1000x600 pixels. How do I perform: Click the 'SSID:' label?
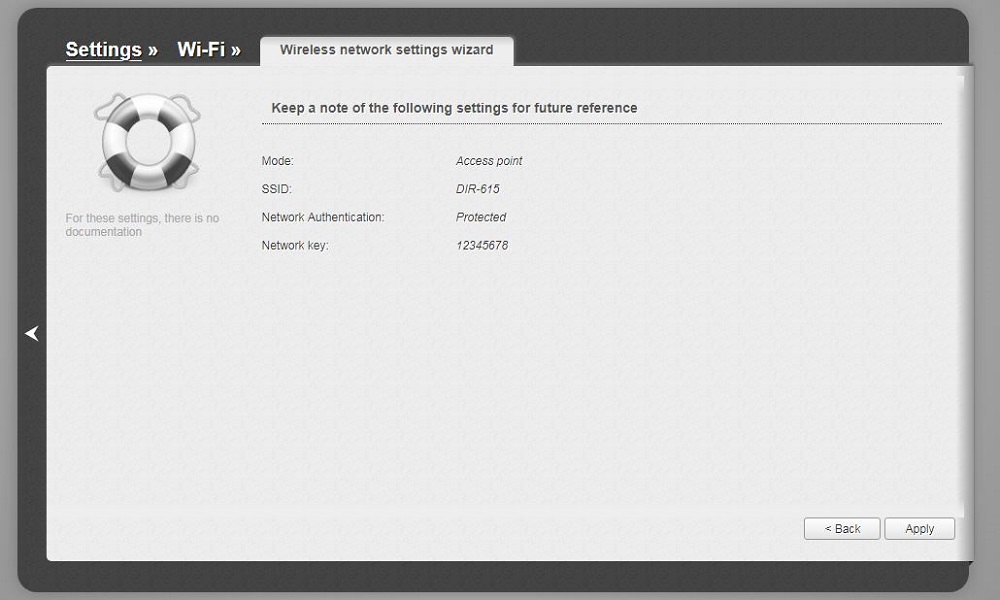276,189
